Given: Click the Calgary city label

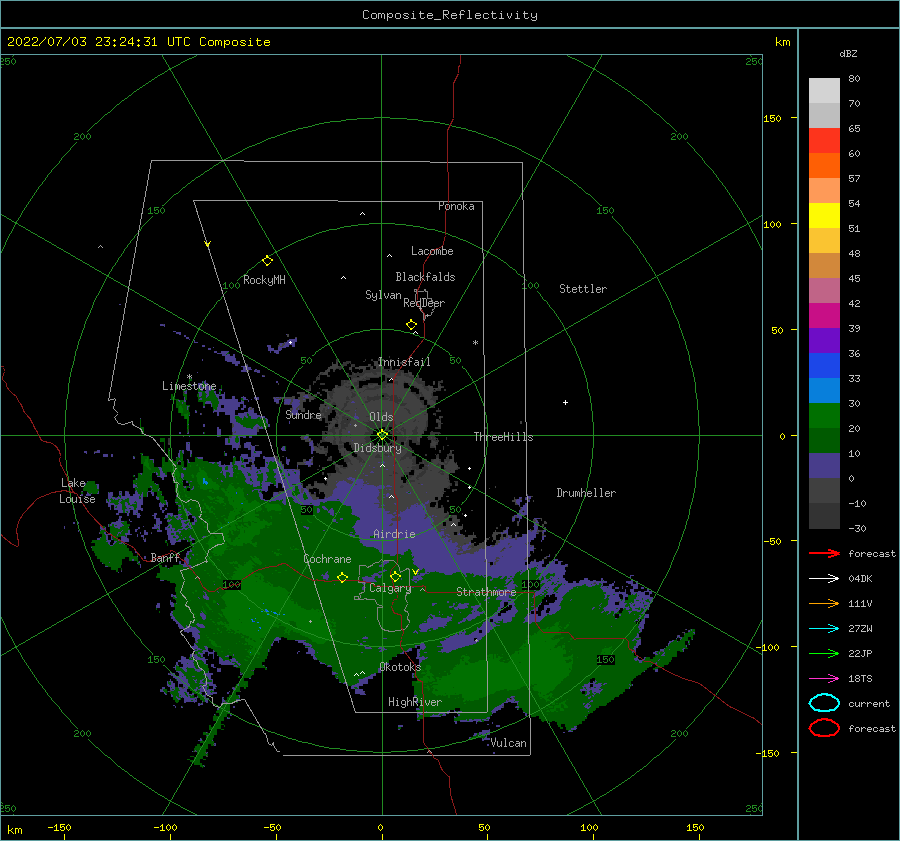Looking at the screenshot, I should pos(390,588).
